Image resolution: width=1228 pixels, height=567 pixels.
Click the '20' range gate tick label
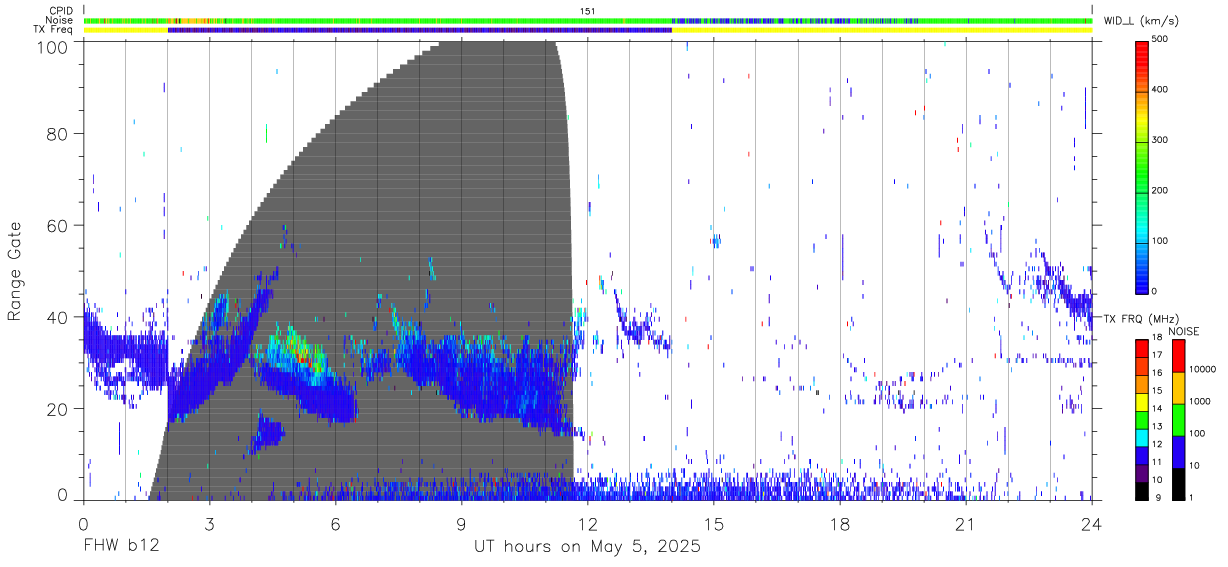coord(59,409)
